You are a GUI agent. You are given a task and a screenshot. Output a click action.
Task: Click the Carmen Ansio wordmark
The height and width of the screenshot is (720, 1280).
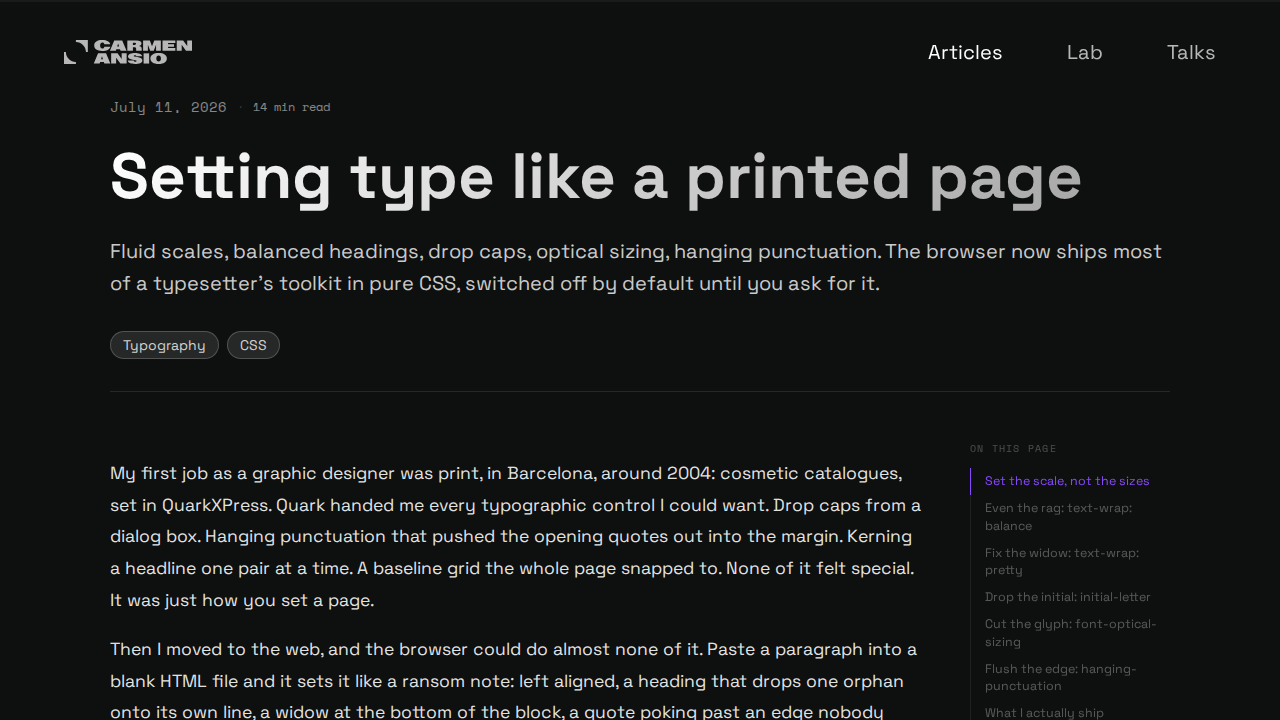point(143,52)
